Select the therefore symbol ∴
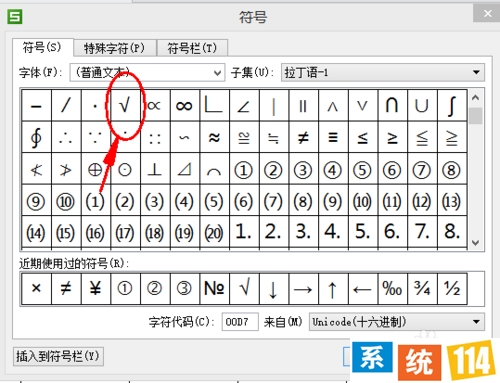 (x=66, y=137)
